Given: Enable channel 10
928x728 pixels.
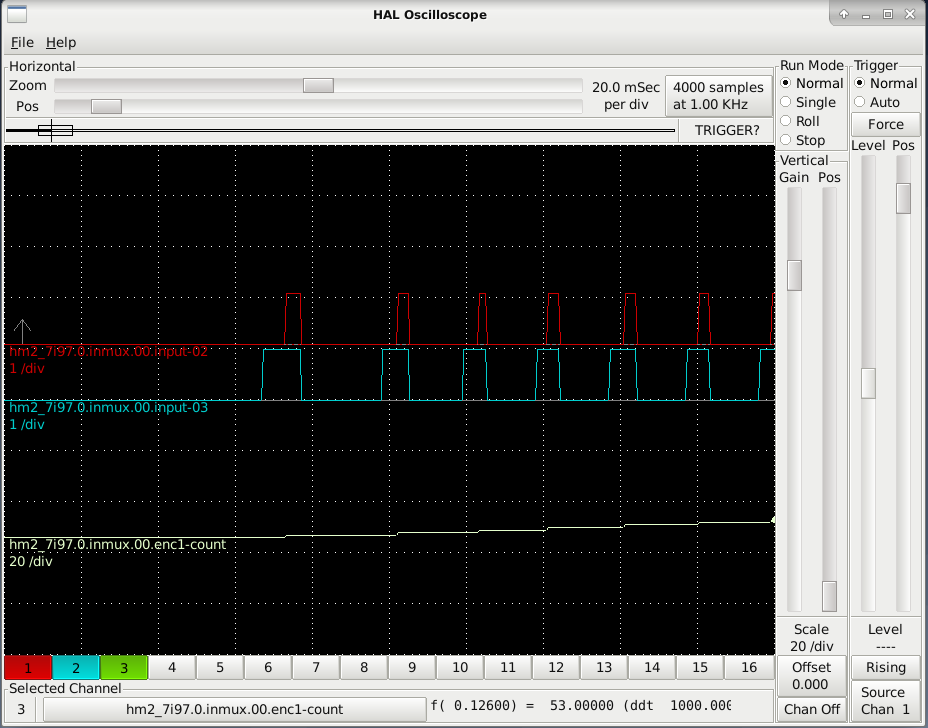Looking at the screenshot, I should (460, 668).
